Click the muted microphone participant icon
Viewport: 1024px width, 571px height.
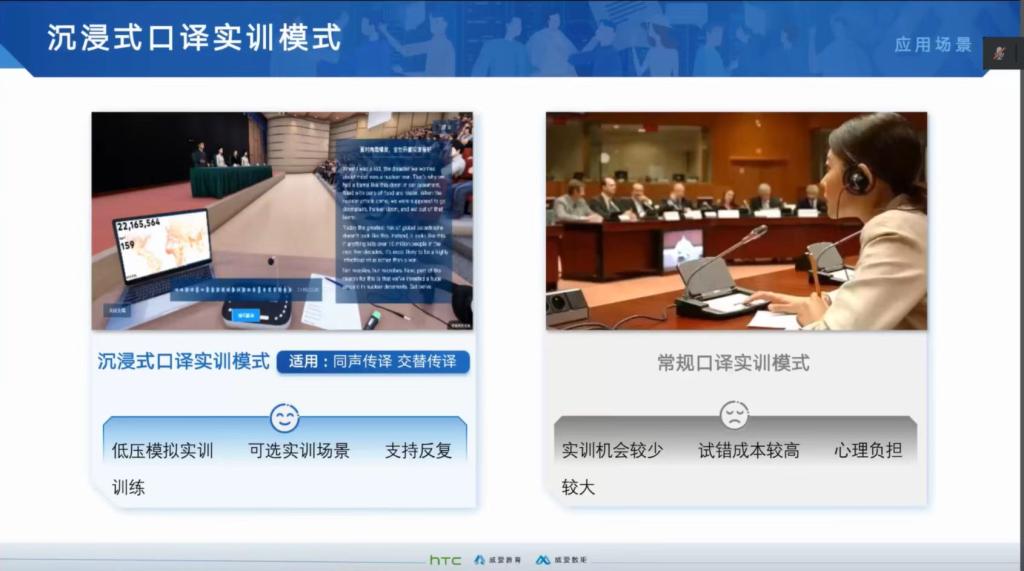point(1001,52)
